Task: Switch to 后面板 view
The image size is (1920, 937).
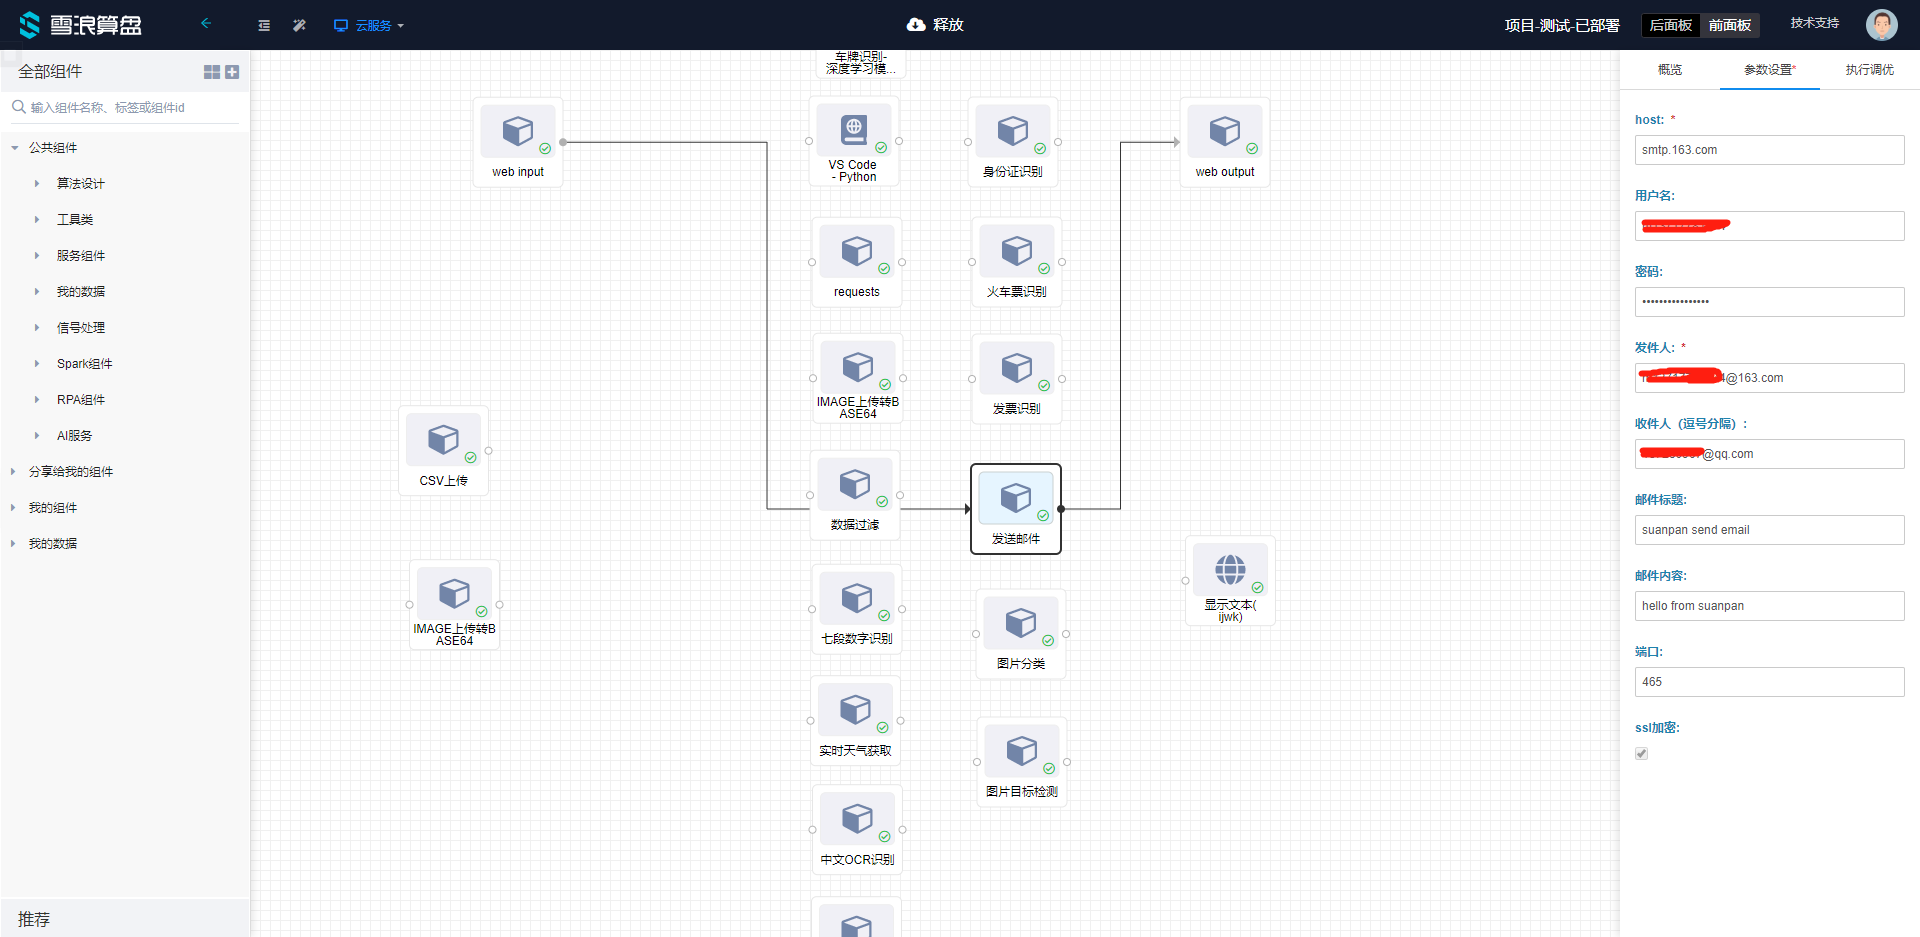Action: (1671, 25)
